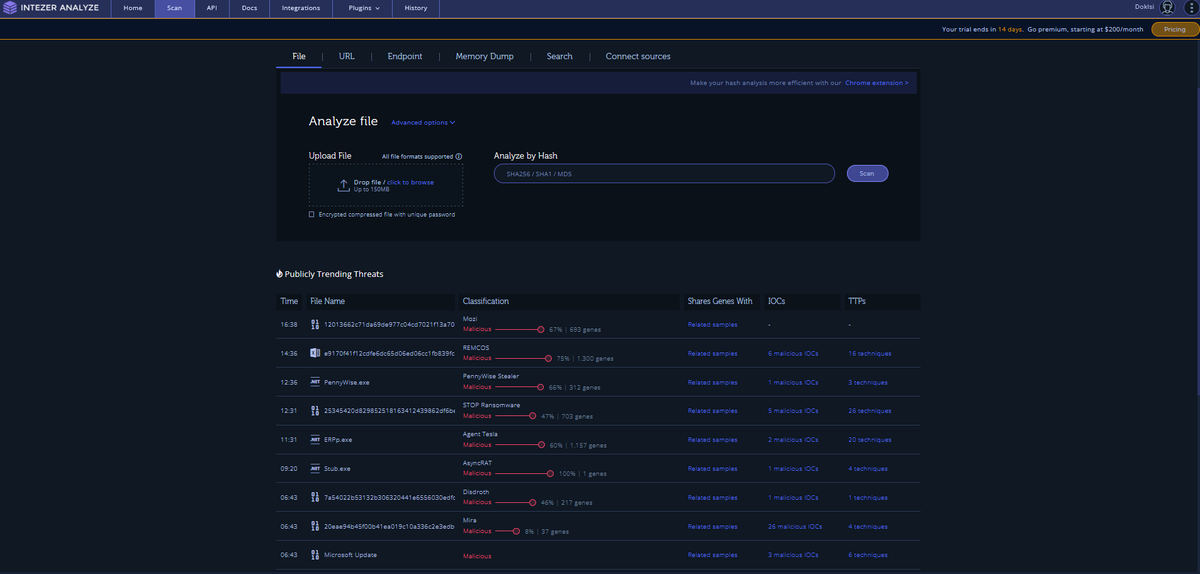
Task: Click the Excel file icon of the REMCOS row
Action: click(x=315, y=353)
